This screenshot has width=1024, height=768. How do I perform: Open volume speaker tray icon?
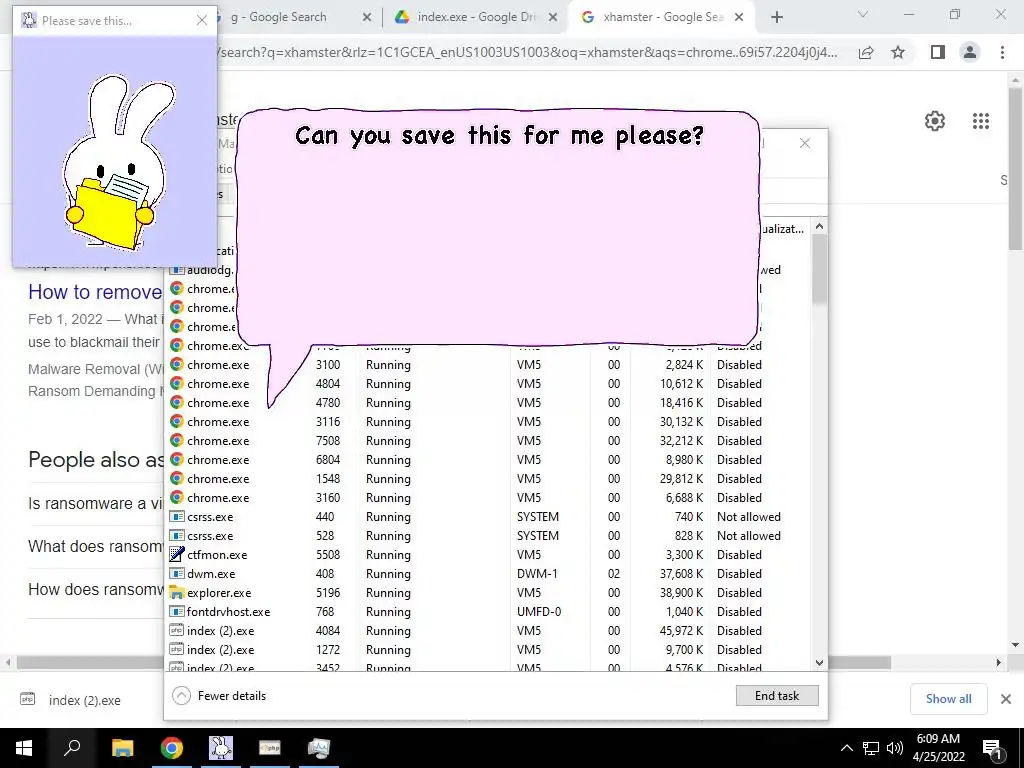pos(895,748)
